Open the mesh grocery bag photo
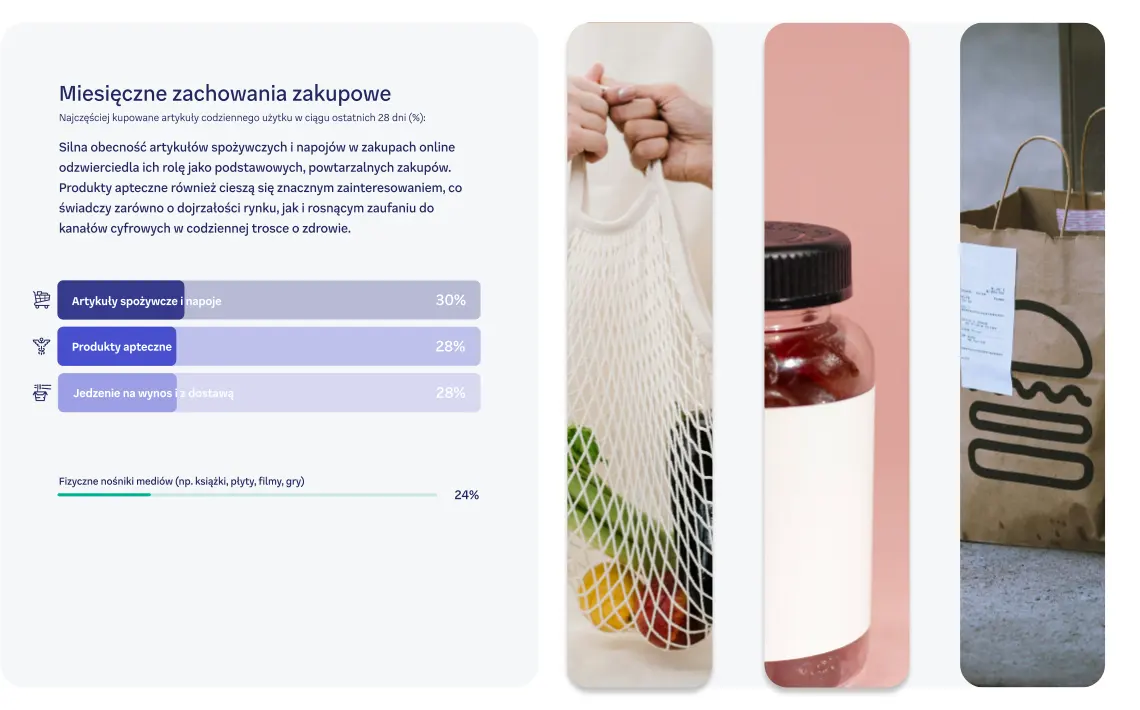Viewport: 1140px width, 710px height. (x=640, y=355)
